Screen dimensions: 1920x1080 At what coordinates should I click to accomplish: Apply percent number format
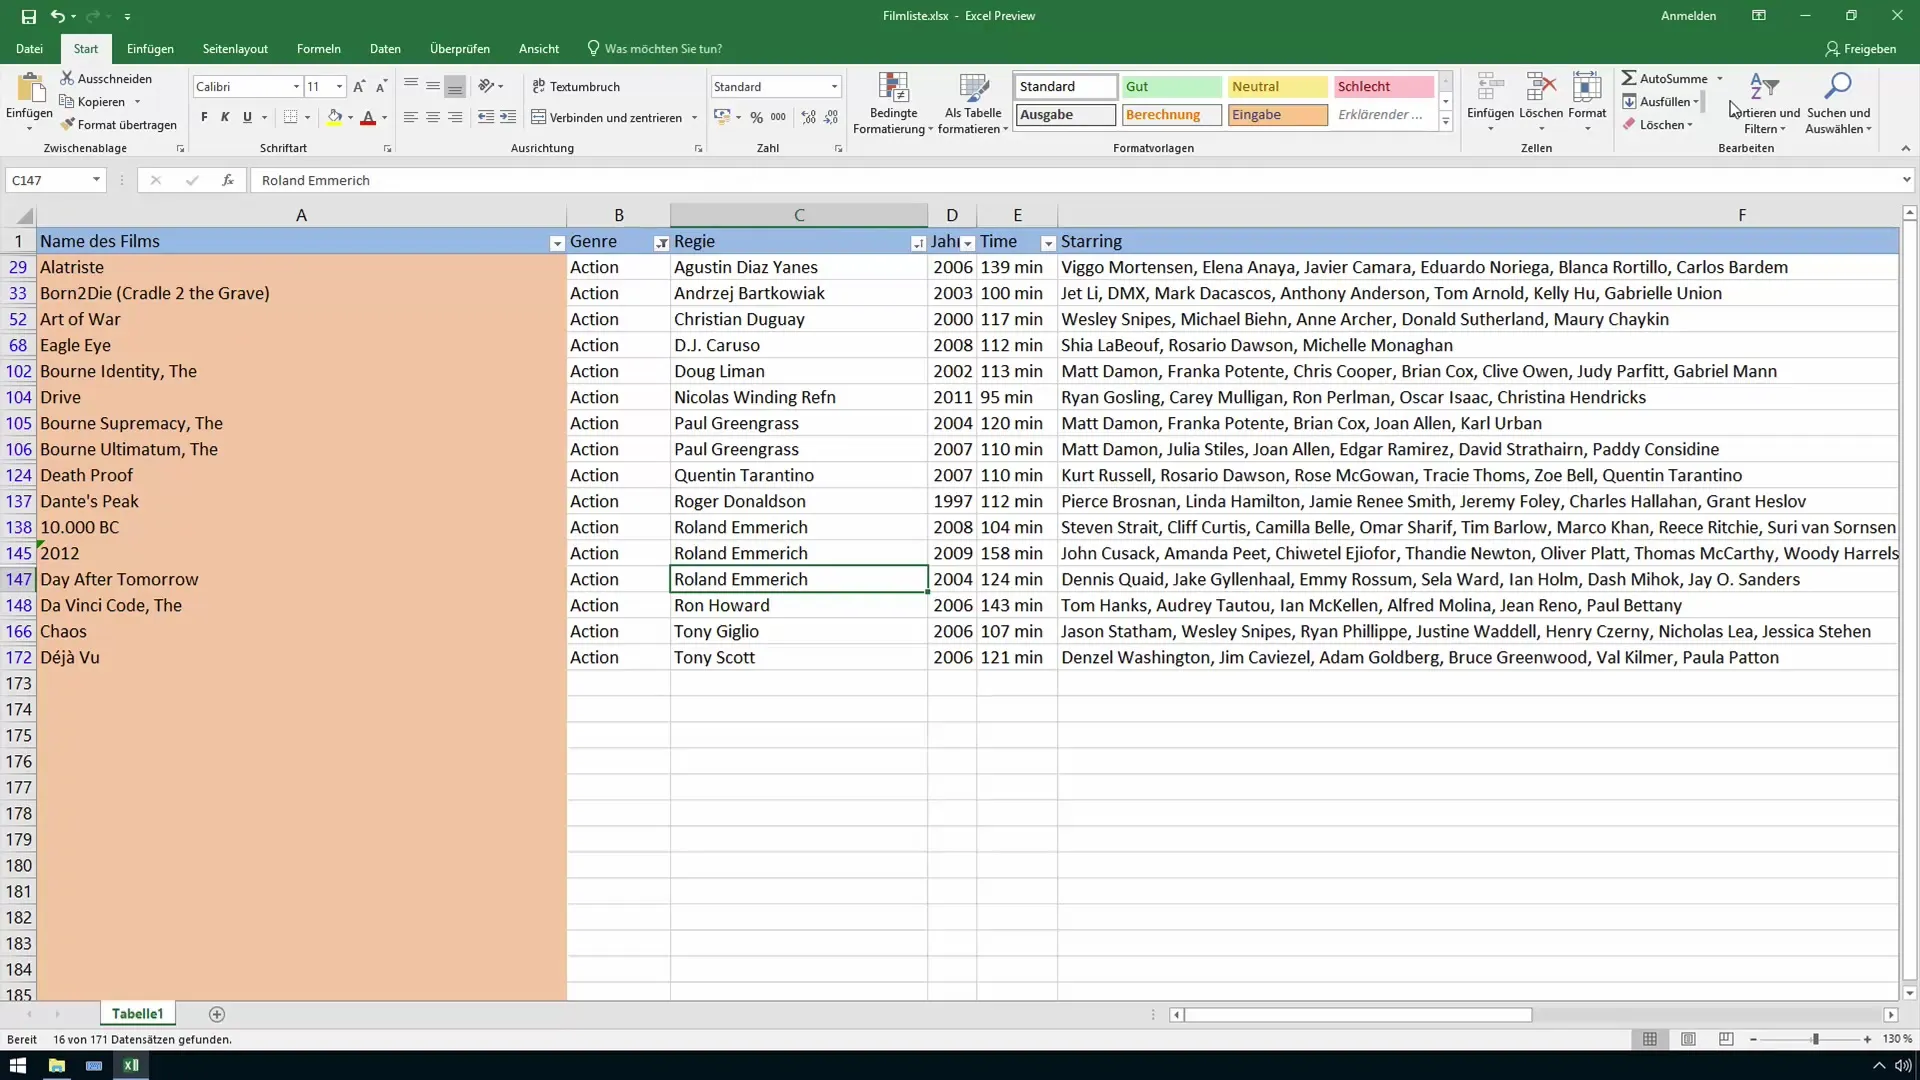(756, 117)
